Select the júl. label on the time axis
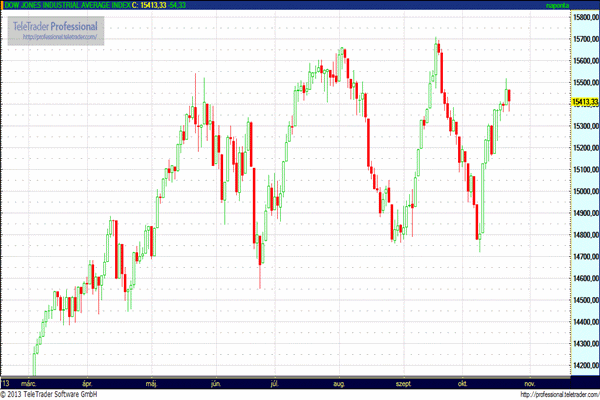The image size is (600, 400). (276, 383)
